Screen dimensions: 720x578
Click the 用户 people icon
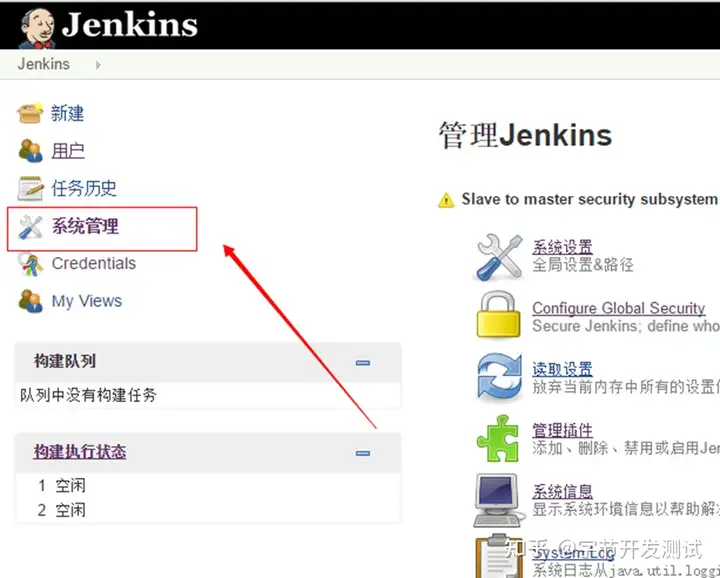tap(30, 151)
